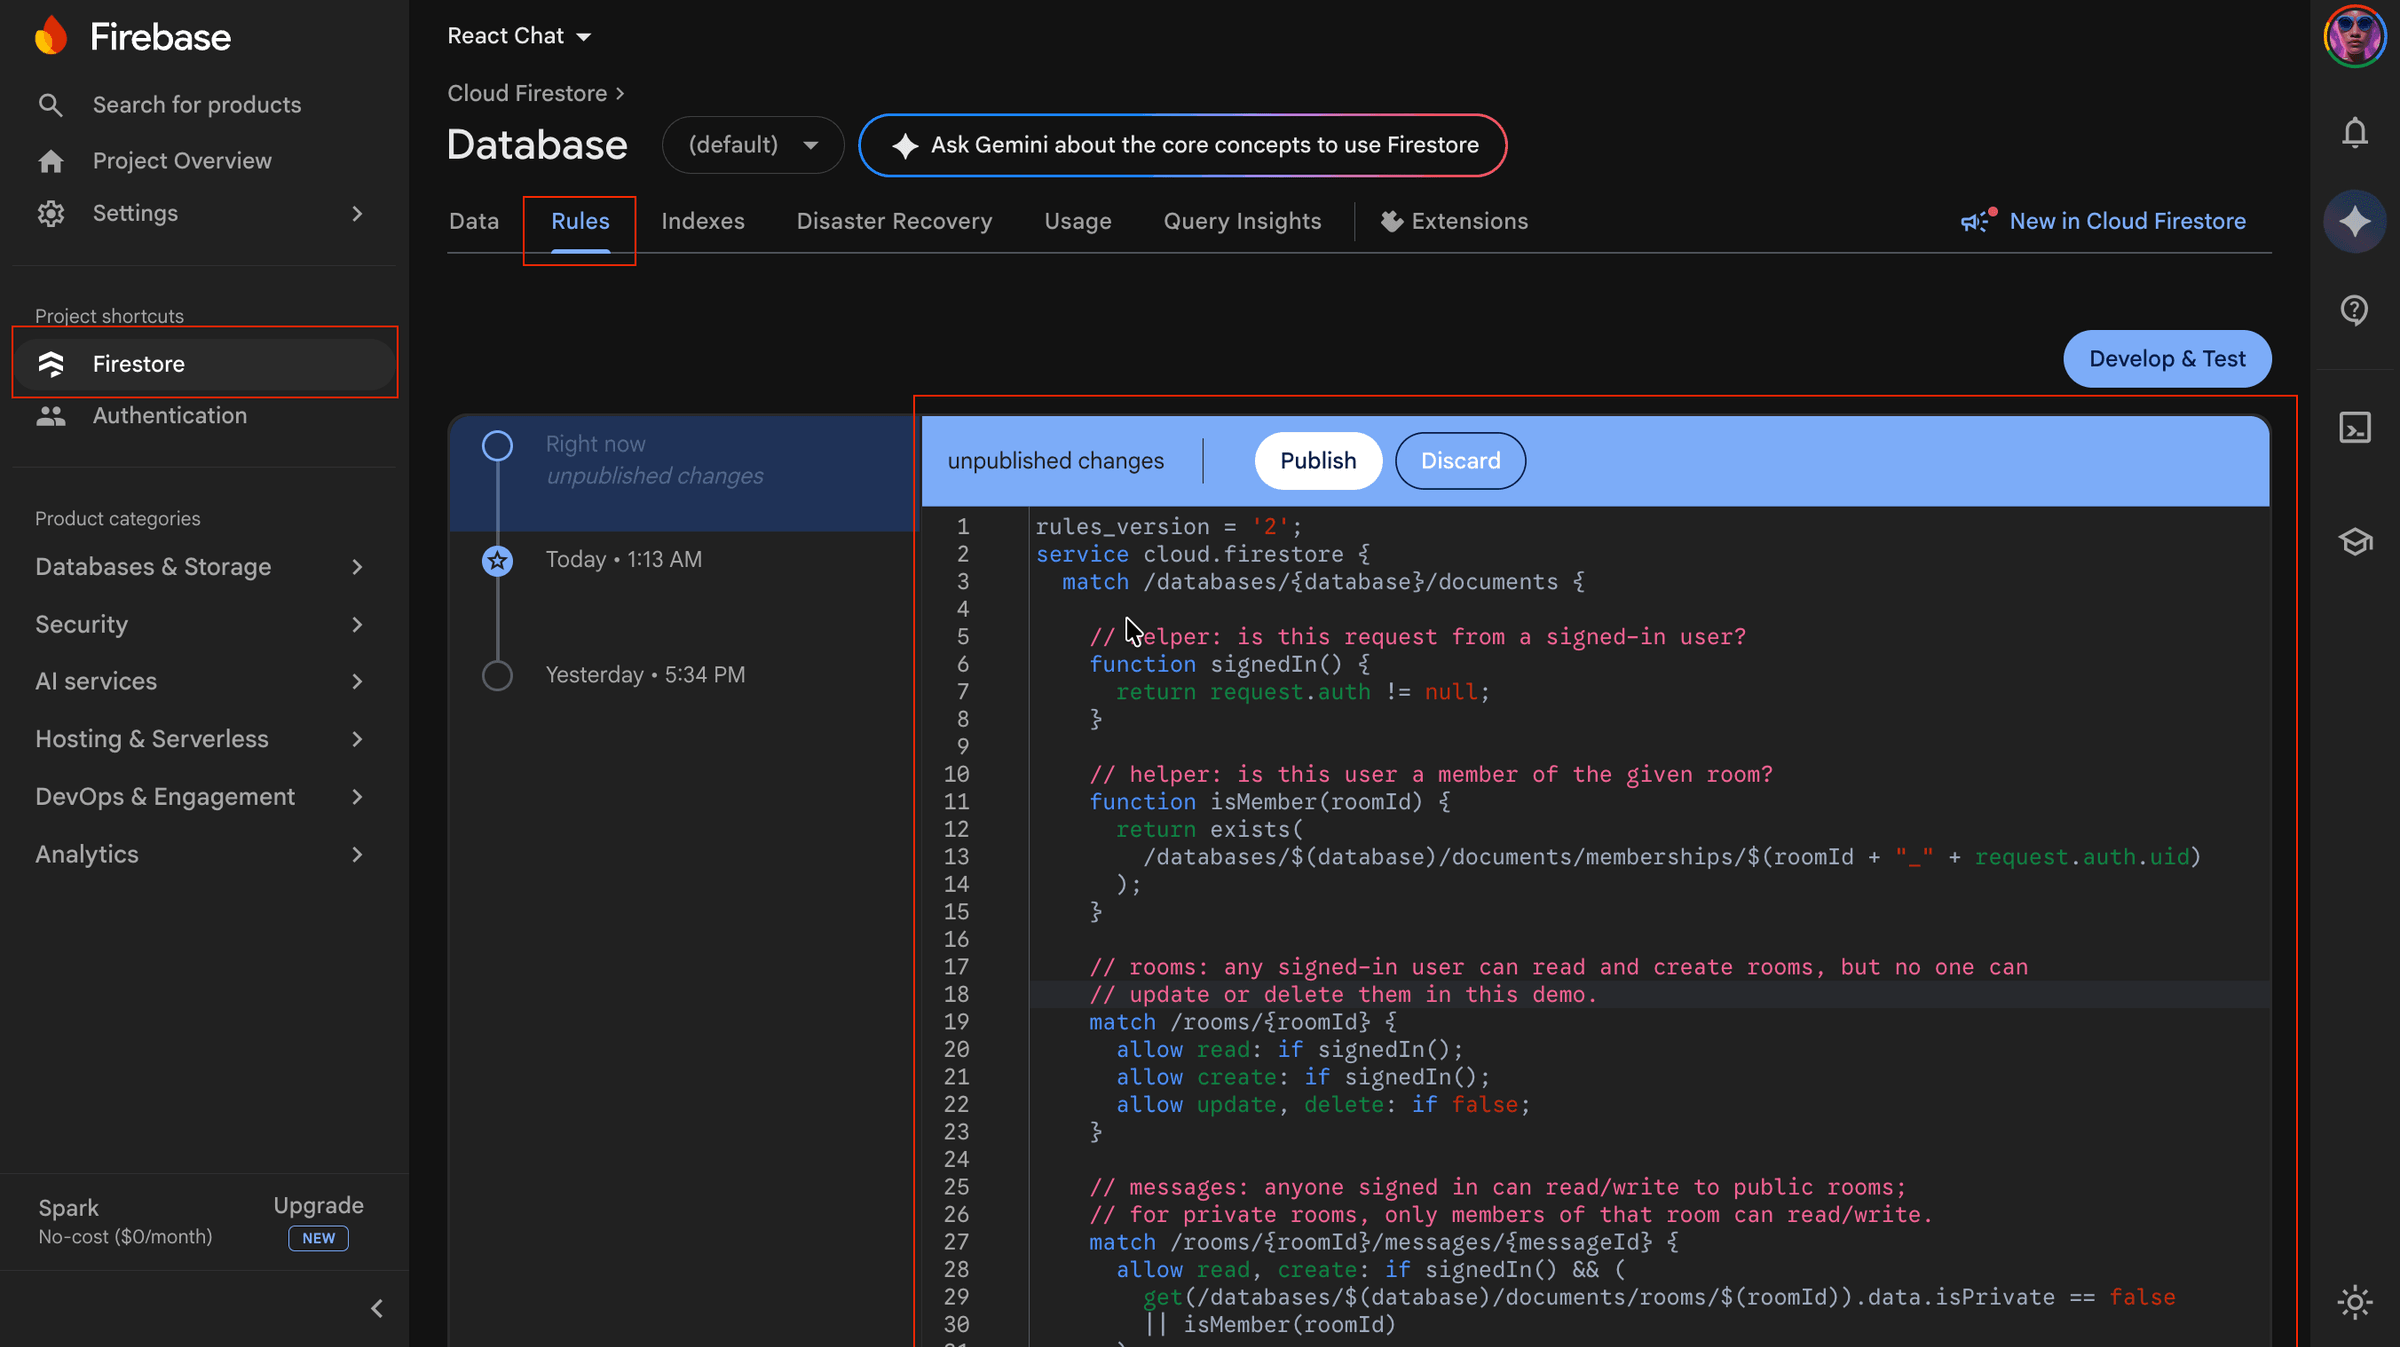Click the Settings gear icon

[50, 213]
